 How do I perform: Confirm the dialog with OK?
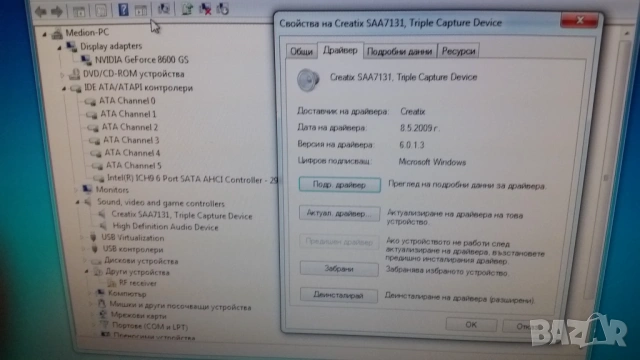tap(471, 325)
